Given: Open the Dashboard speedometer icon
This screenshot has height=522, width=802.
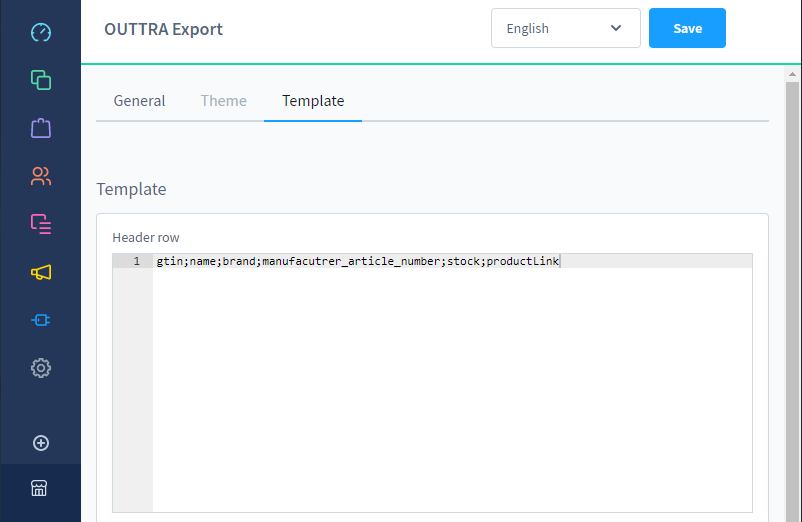Looking at the screenshot, I should [x=41, y=32].
